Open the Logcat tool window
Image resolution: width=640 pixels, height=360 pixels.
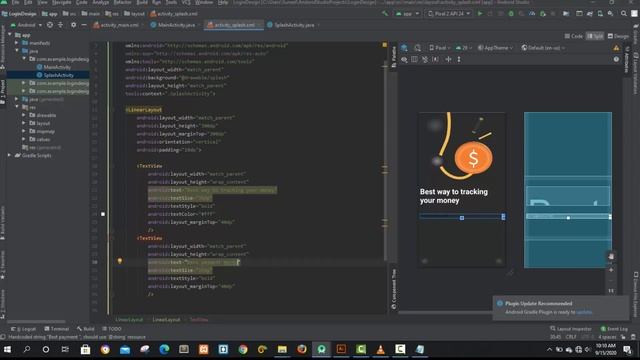click(24, 329)
